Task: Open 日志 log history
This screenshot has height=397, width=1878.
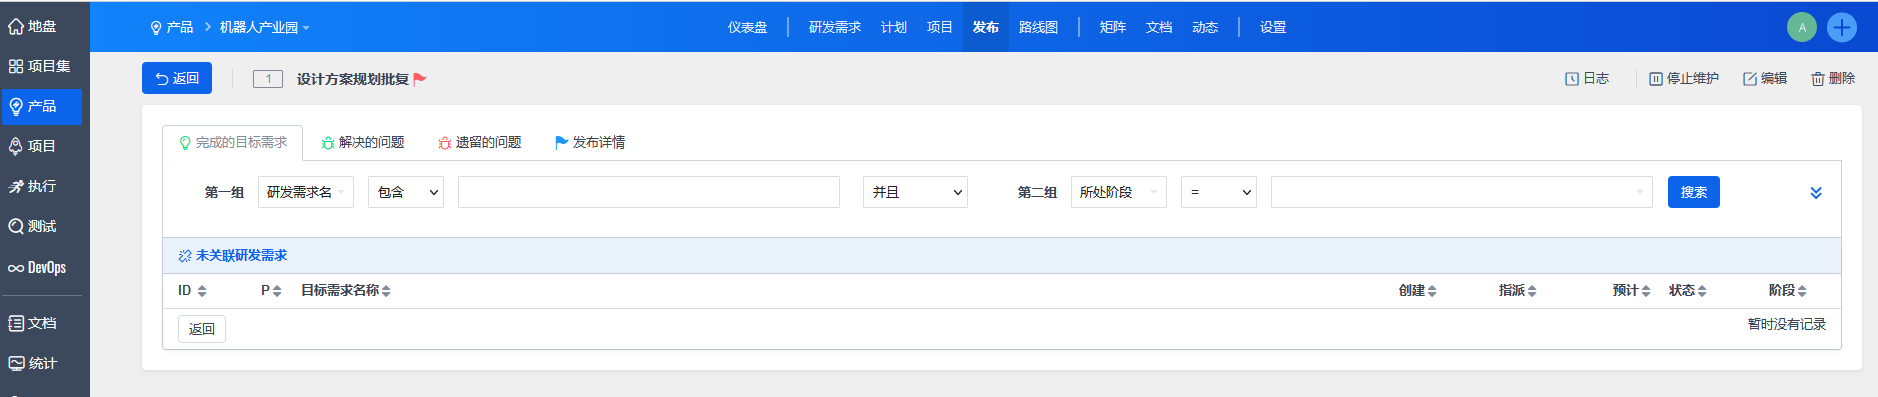Action: click(x=1587, y=78)
